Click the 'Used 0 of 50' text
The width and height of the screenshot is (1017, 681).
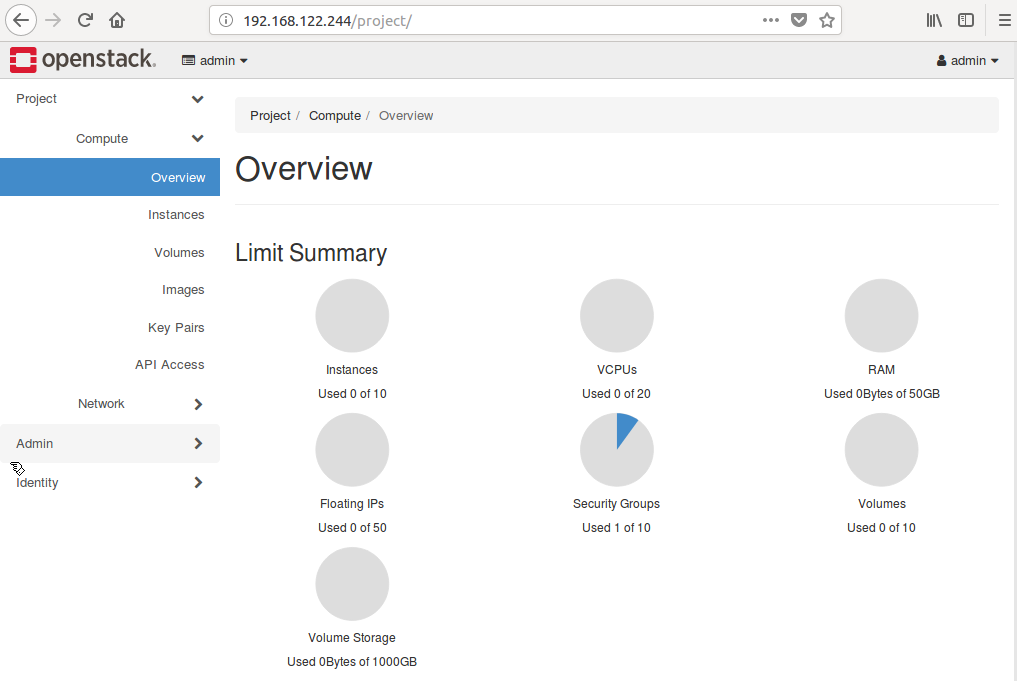(352, 528)
